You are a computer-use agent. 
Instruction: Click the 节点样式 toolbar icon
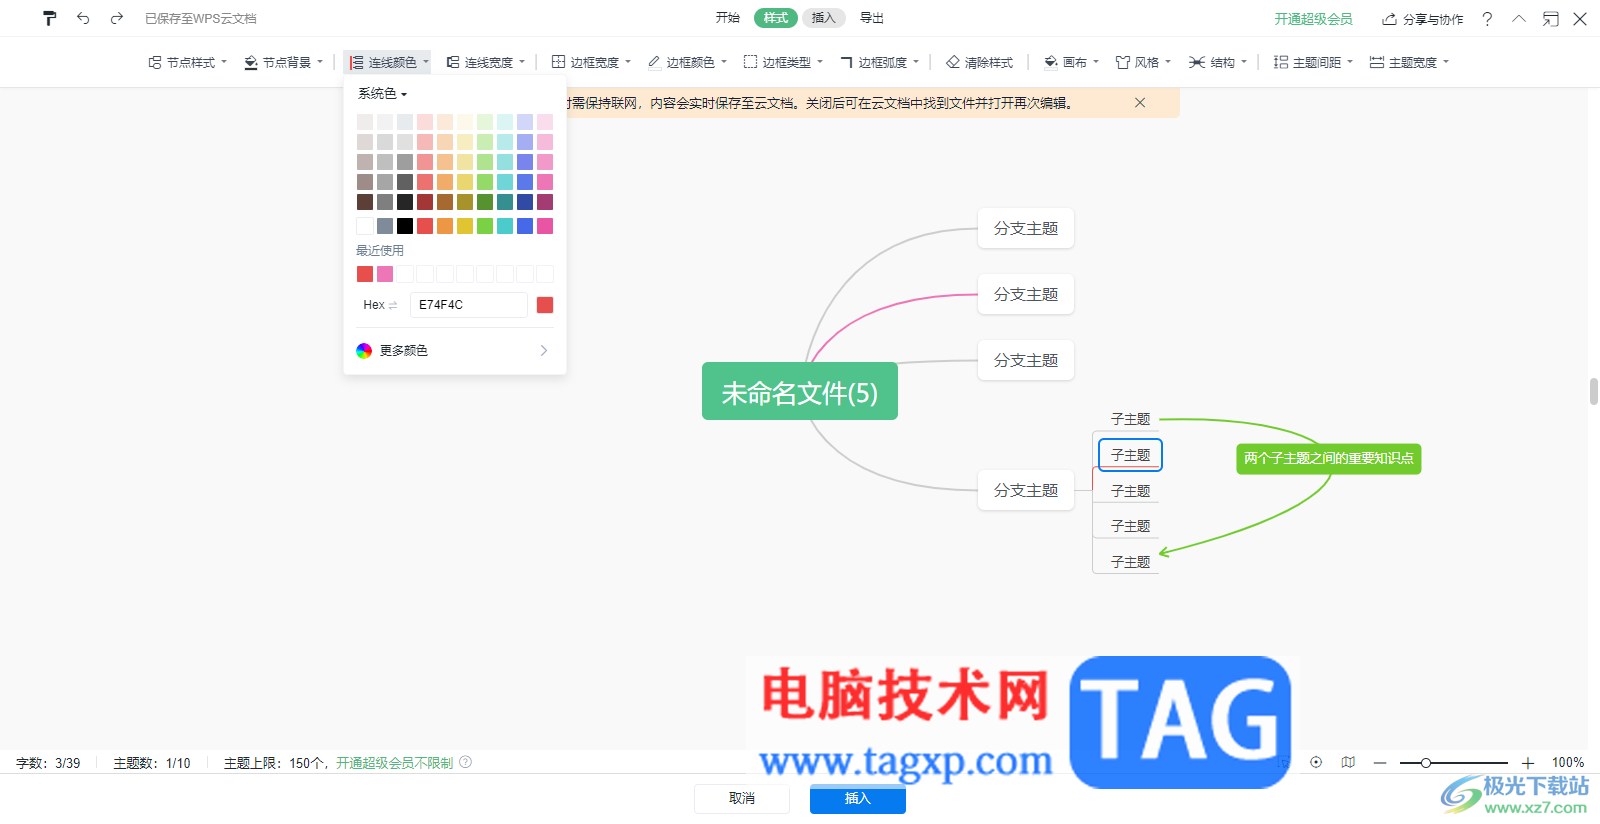click(x=155, y=62)
